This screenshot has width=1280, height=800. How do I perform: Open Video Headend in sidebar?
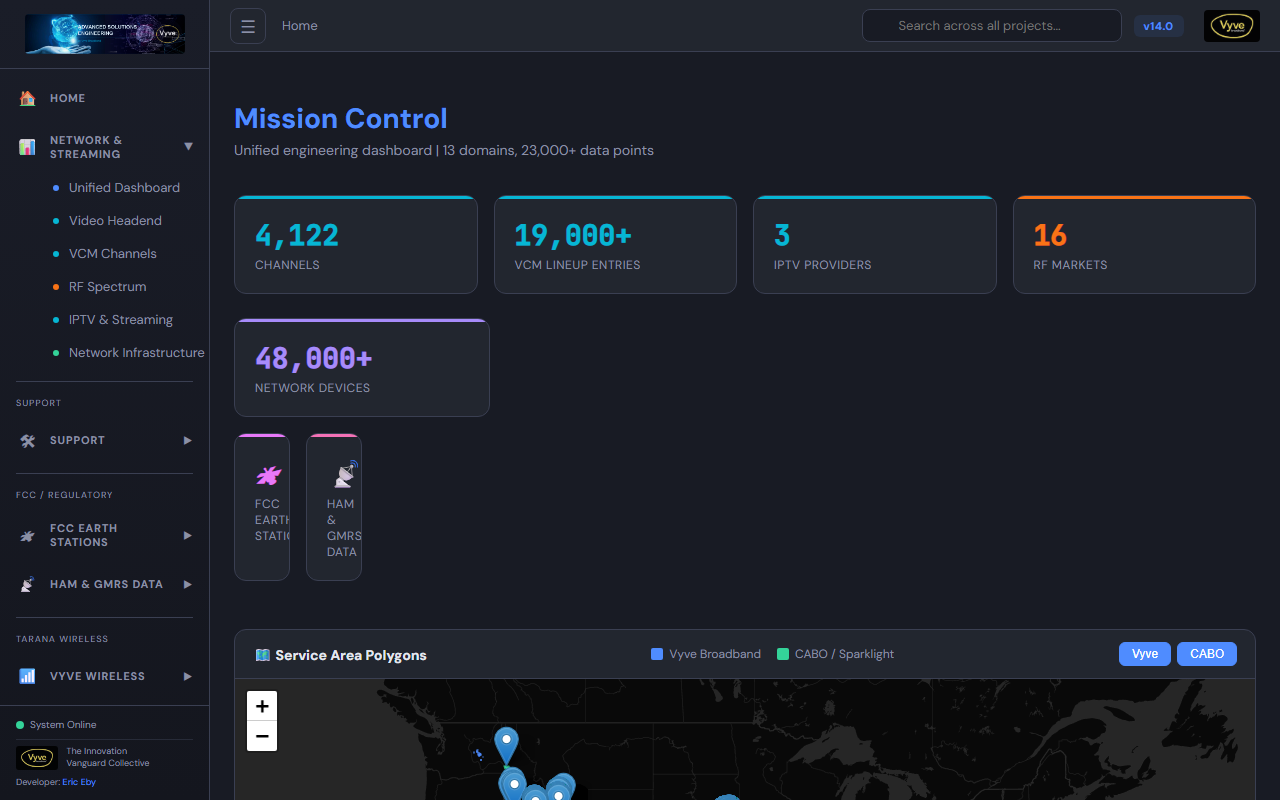(115, 220)
